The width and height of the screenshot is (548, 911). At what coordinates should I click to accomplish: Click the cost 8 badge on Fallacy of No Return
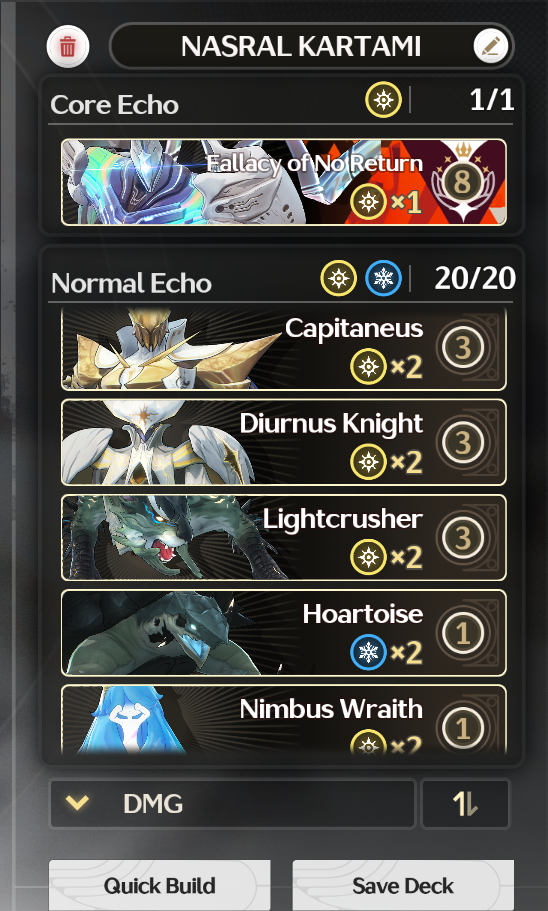(x=463, y=182)
